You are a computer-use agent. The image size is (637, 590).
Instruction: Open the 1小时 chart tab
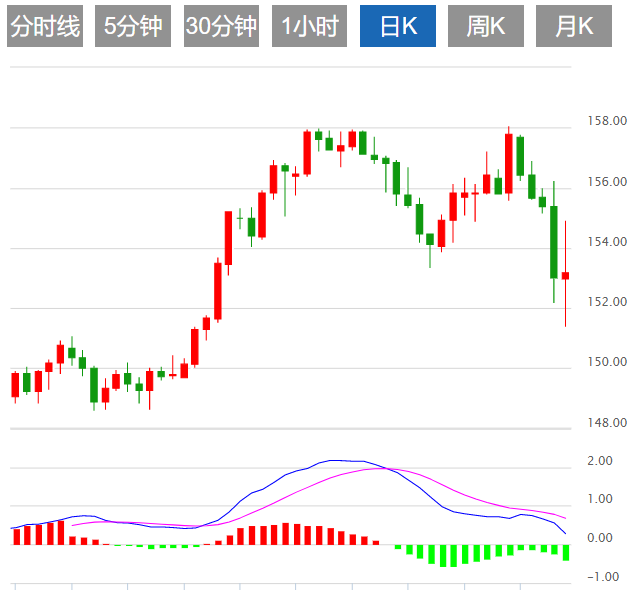(x=310, y=26)
